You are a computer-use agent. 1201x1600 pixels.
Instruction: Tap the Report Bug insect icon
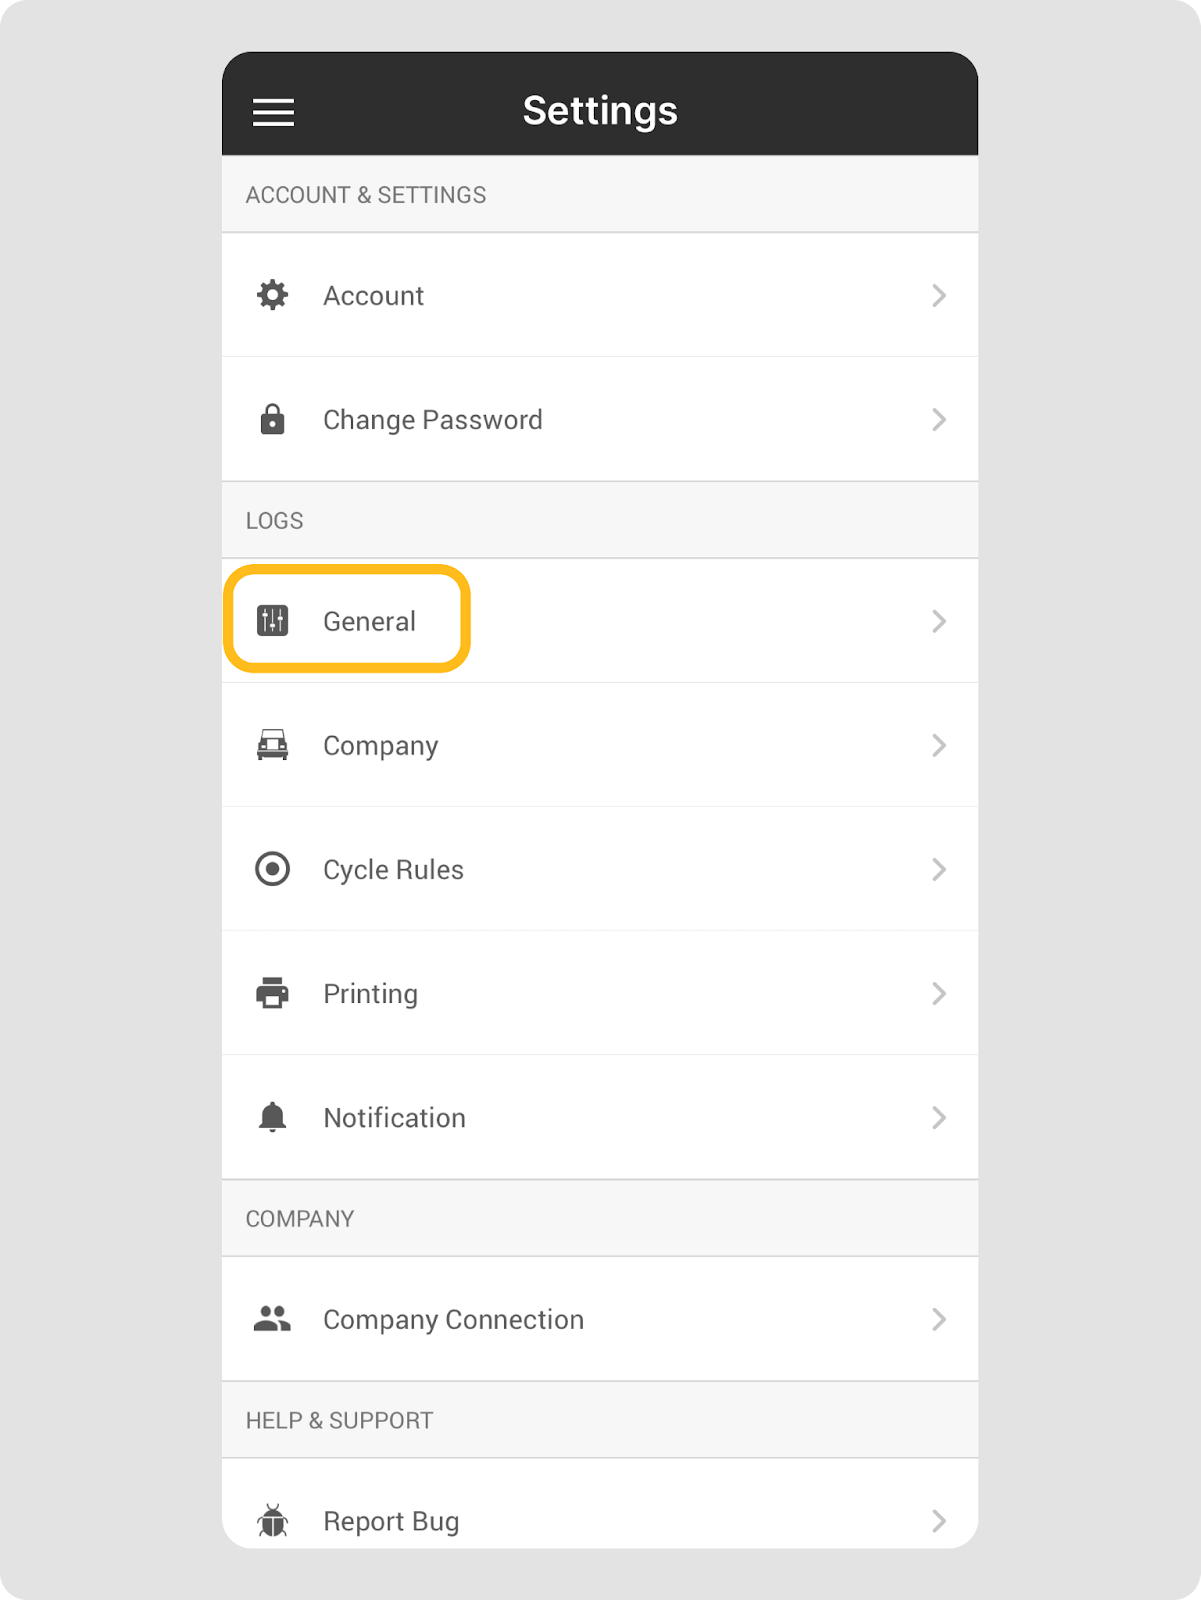click(x=272, y=1521)
